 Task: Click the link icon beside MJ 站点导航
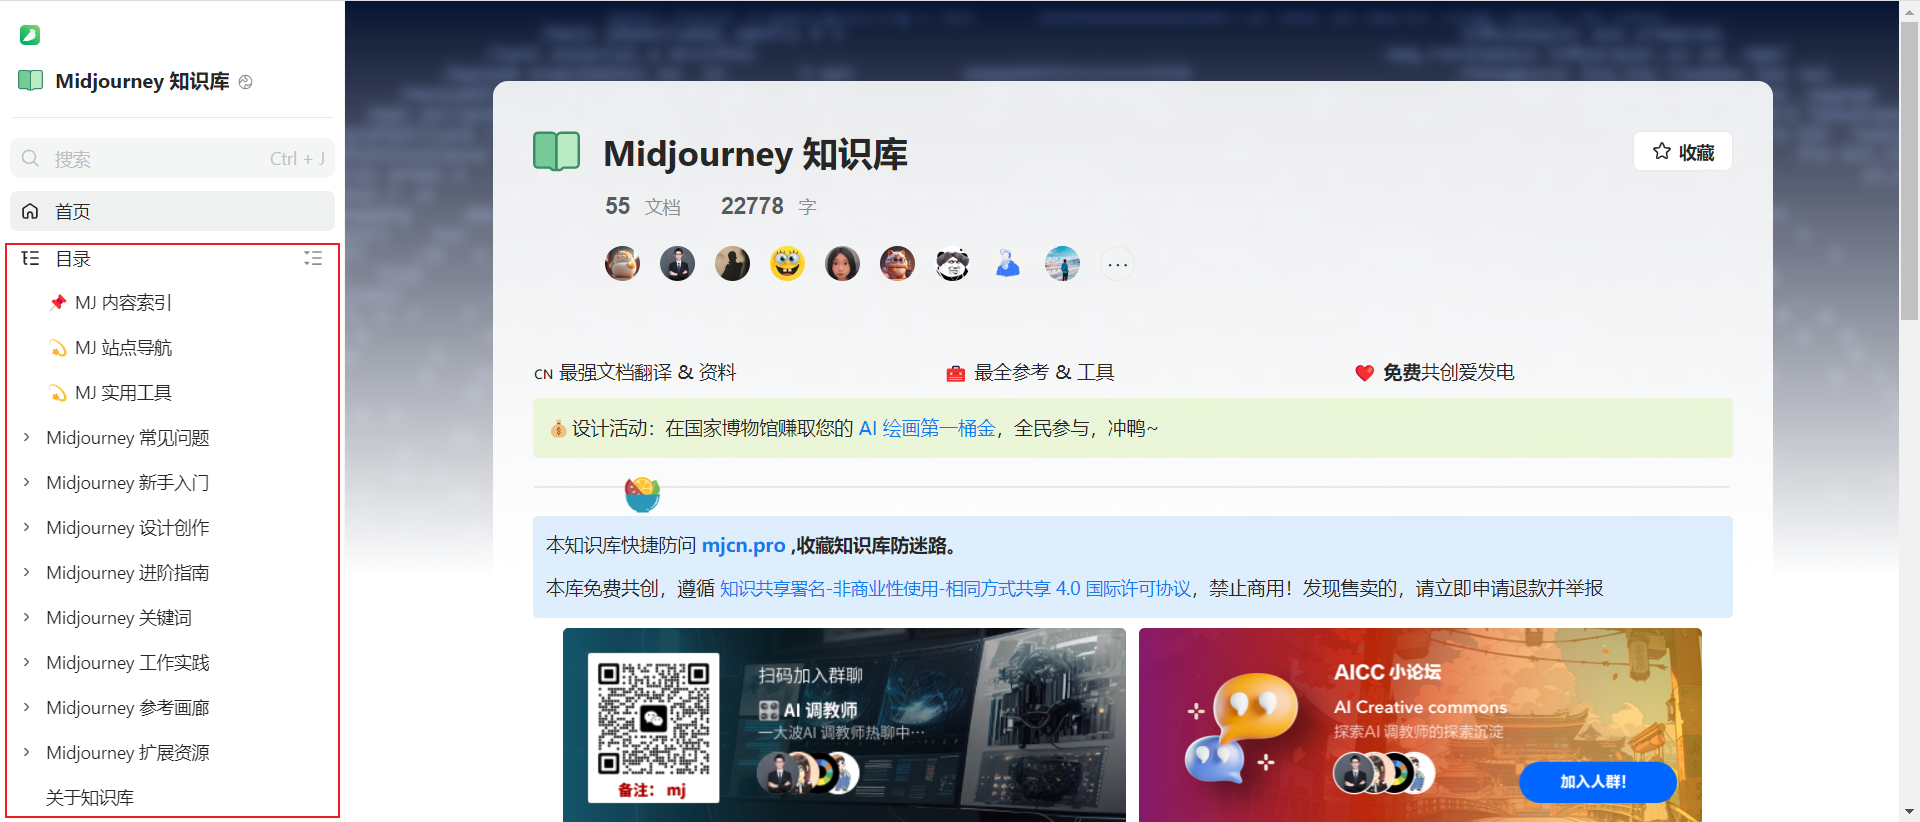pyautogui.click(x=58, y=347)
